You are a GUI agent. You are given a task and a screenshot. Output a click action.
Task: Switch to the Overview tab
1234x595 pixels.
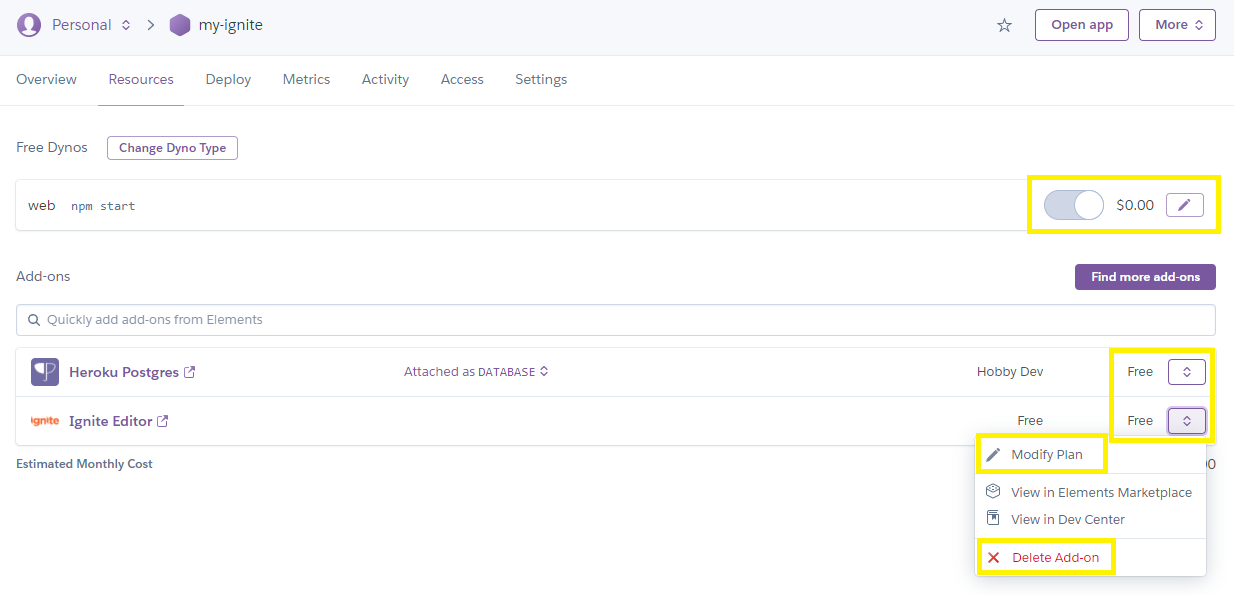tap(46, 79)
